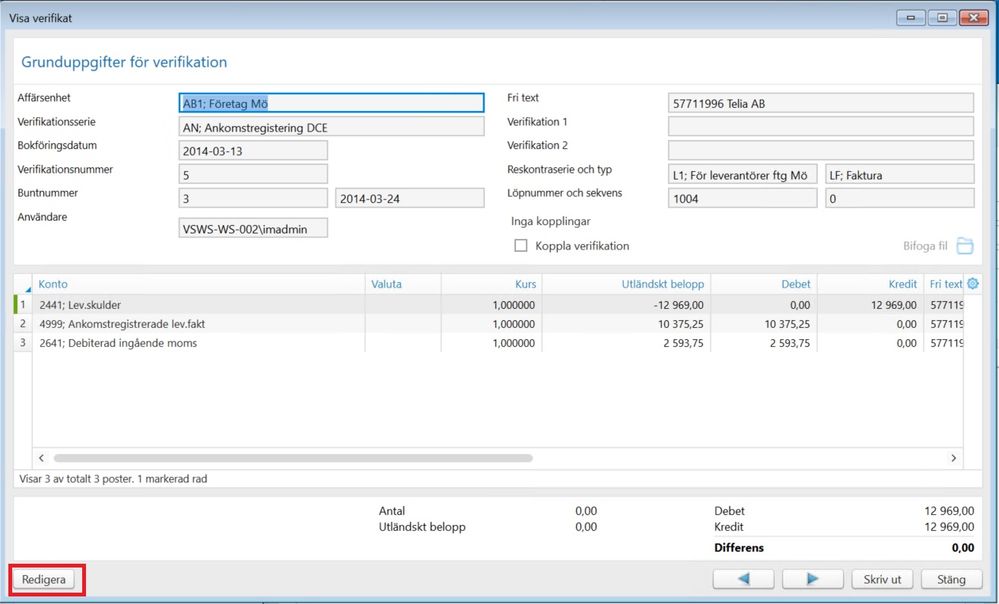The image size is (999, 604).
Task: Go to next verification with right arrow
Action: click(812, 579)
